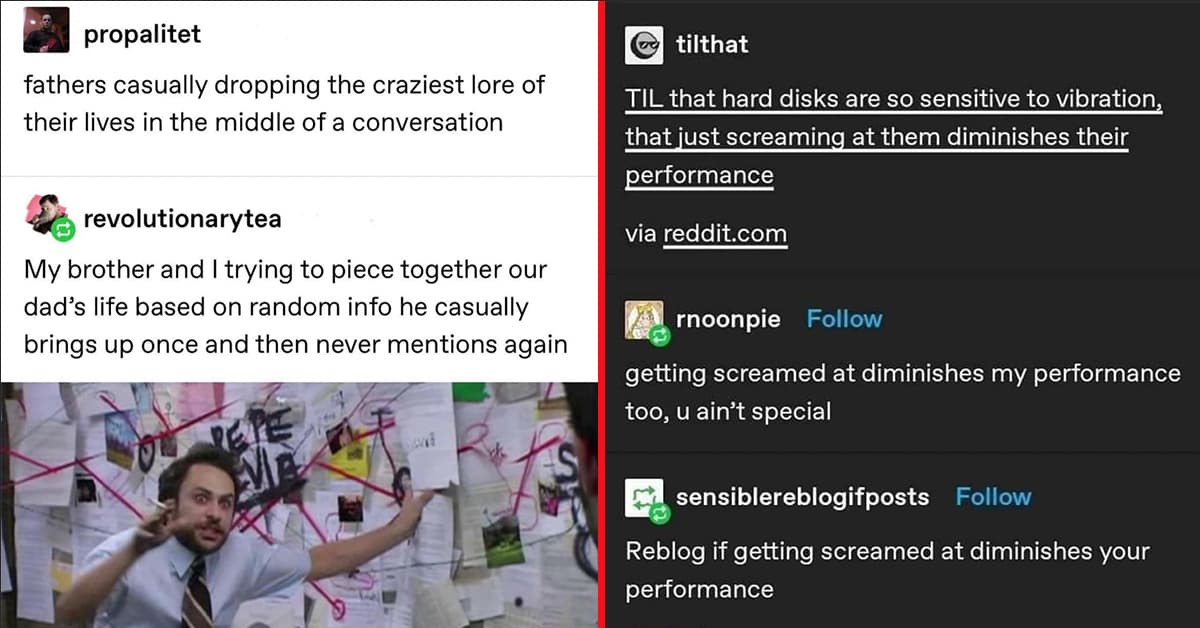Image resolution: width=1200 pixels, height=628 pixels.
Task: Open rnoonpie's blog via the username text
Action: click(728, 318)
